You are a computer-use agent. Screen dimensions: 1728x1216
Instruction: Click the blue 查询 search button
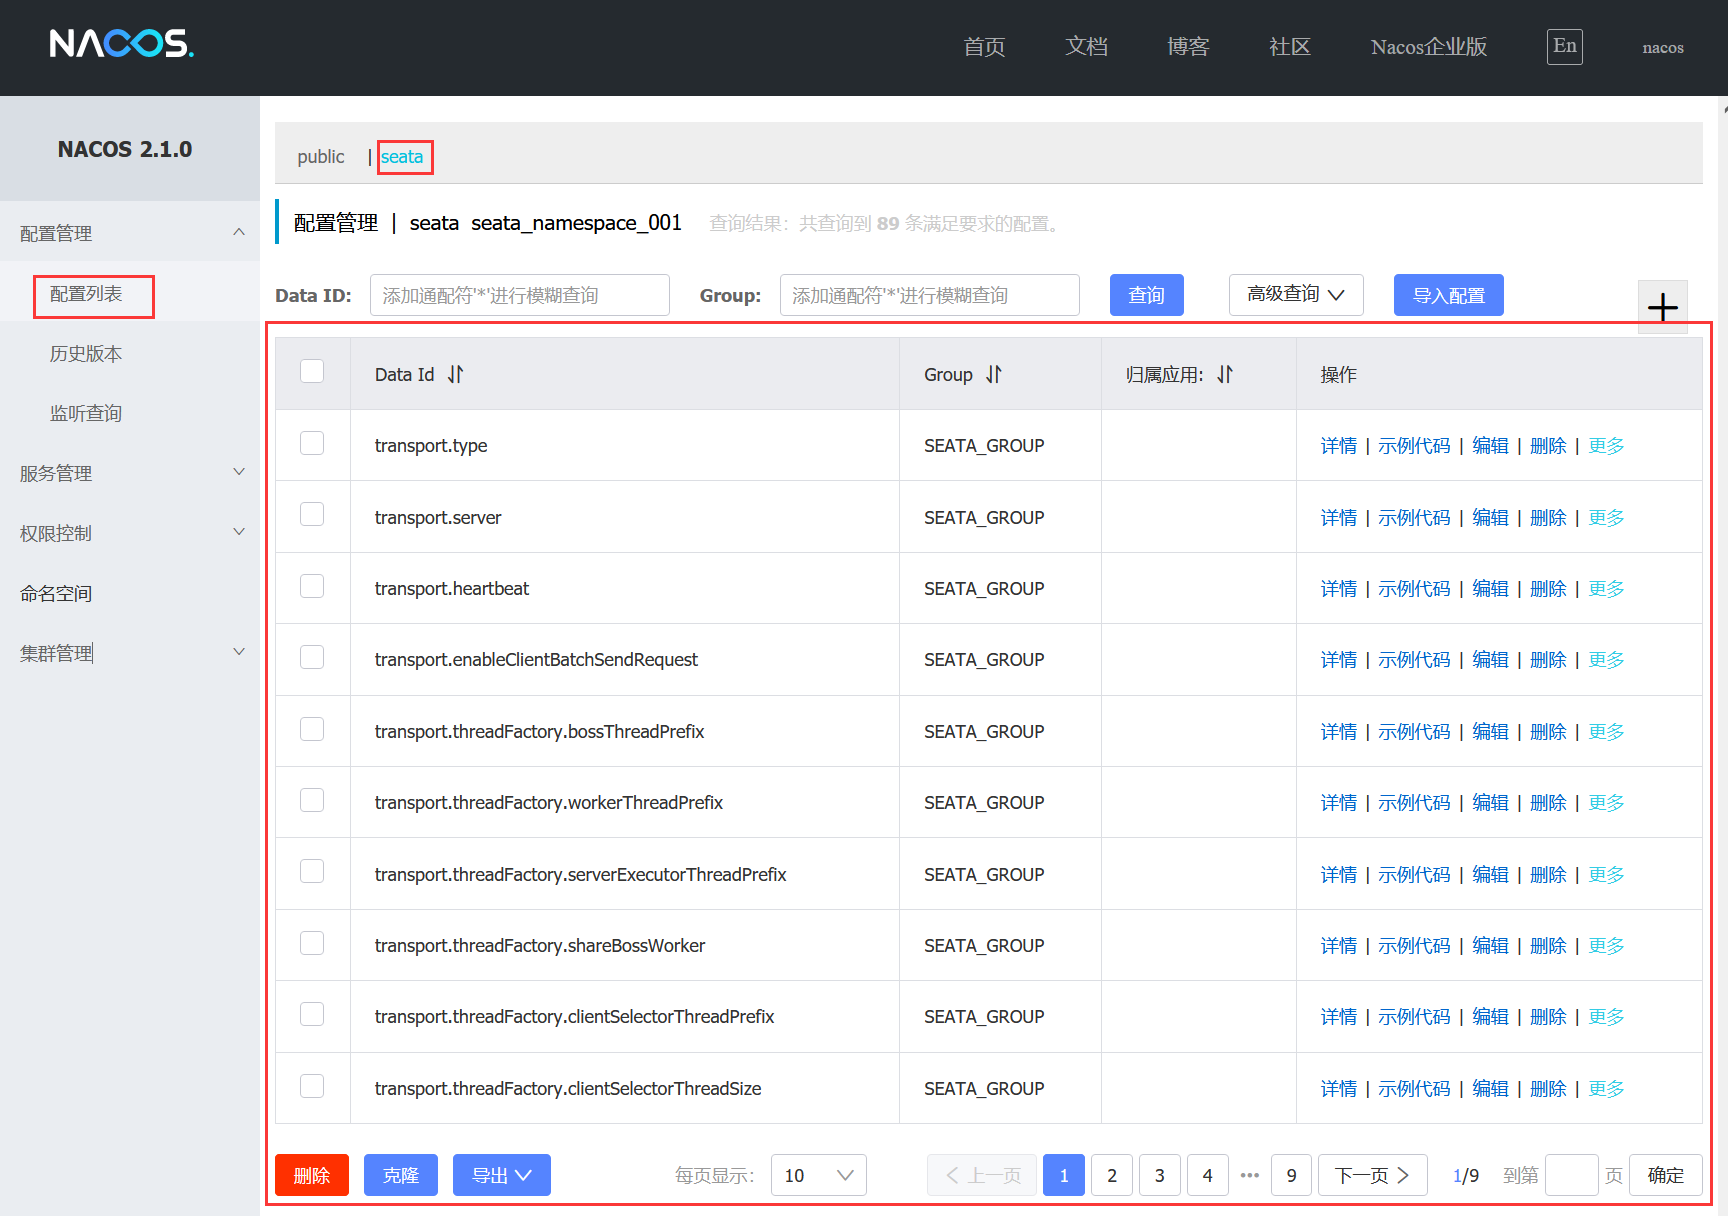pyautogui.click(x=1146, y=295)
